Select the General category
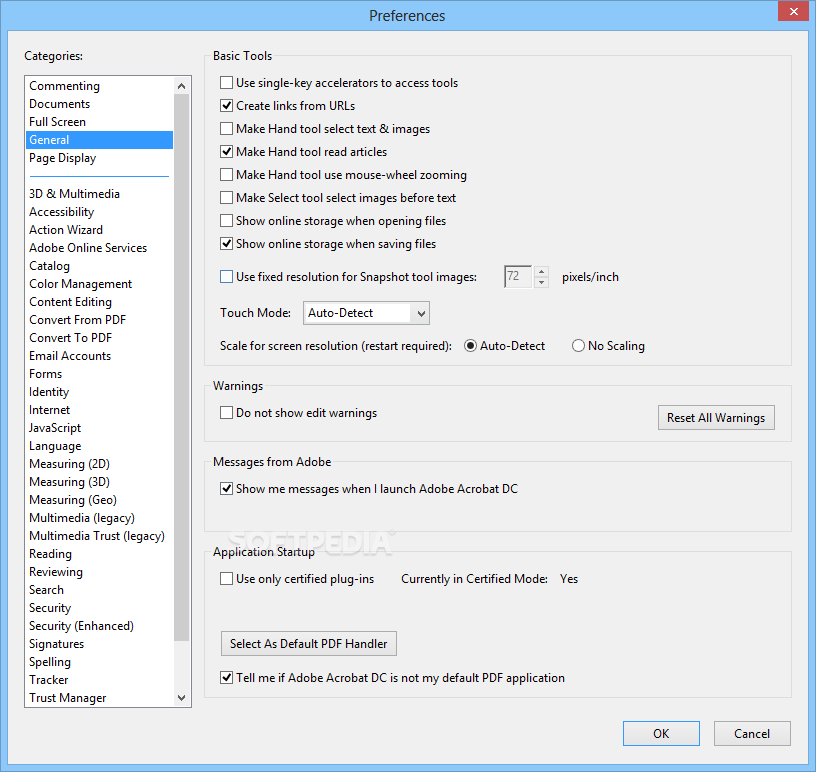Image resolution: width=816 pixels, height=772 pixels. (x=99, y=140)
